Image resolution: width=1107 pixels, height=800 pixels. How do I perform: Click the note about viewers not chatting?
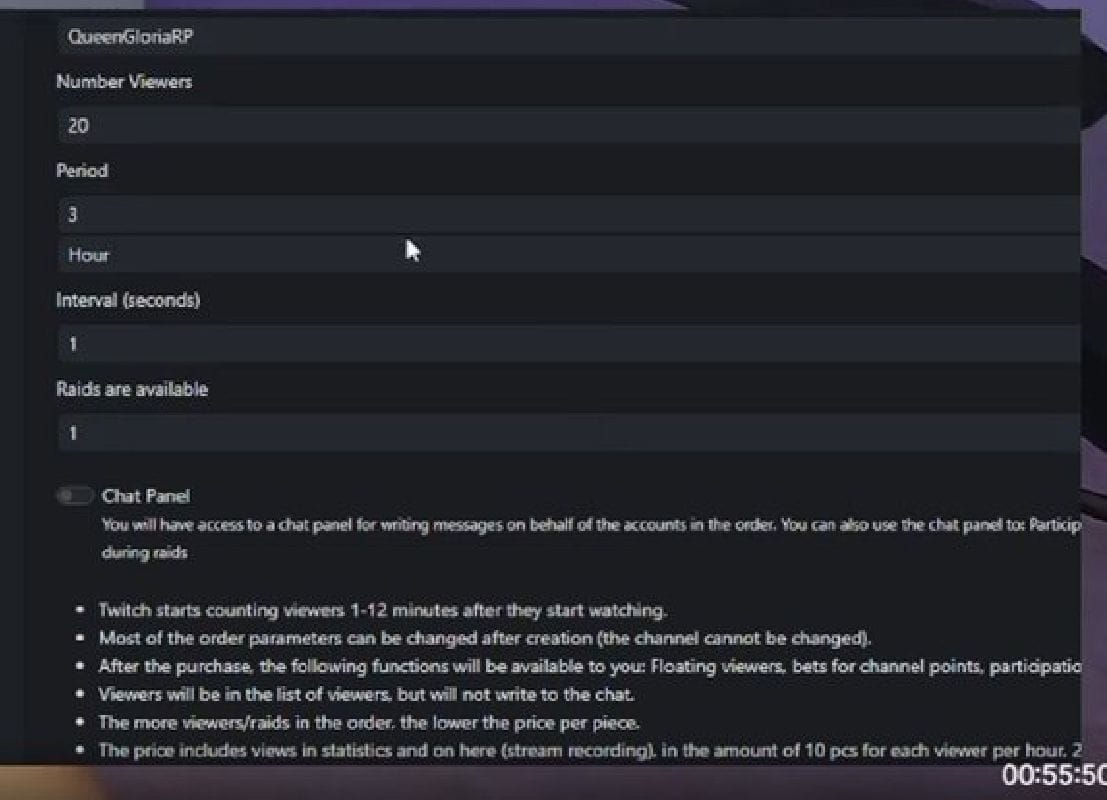tap(366, 694)
